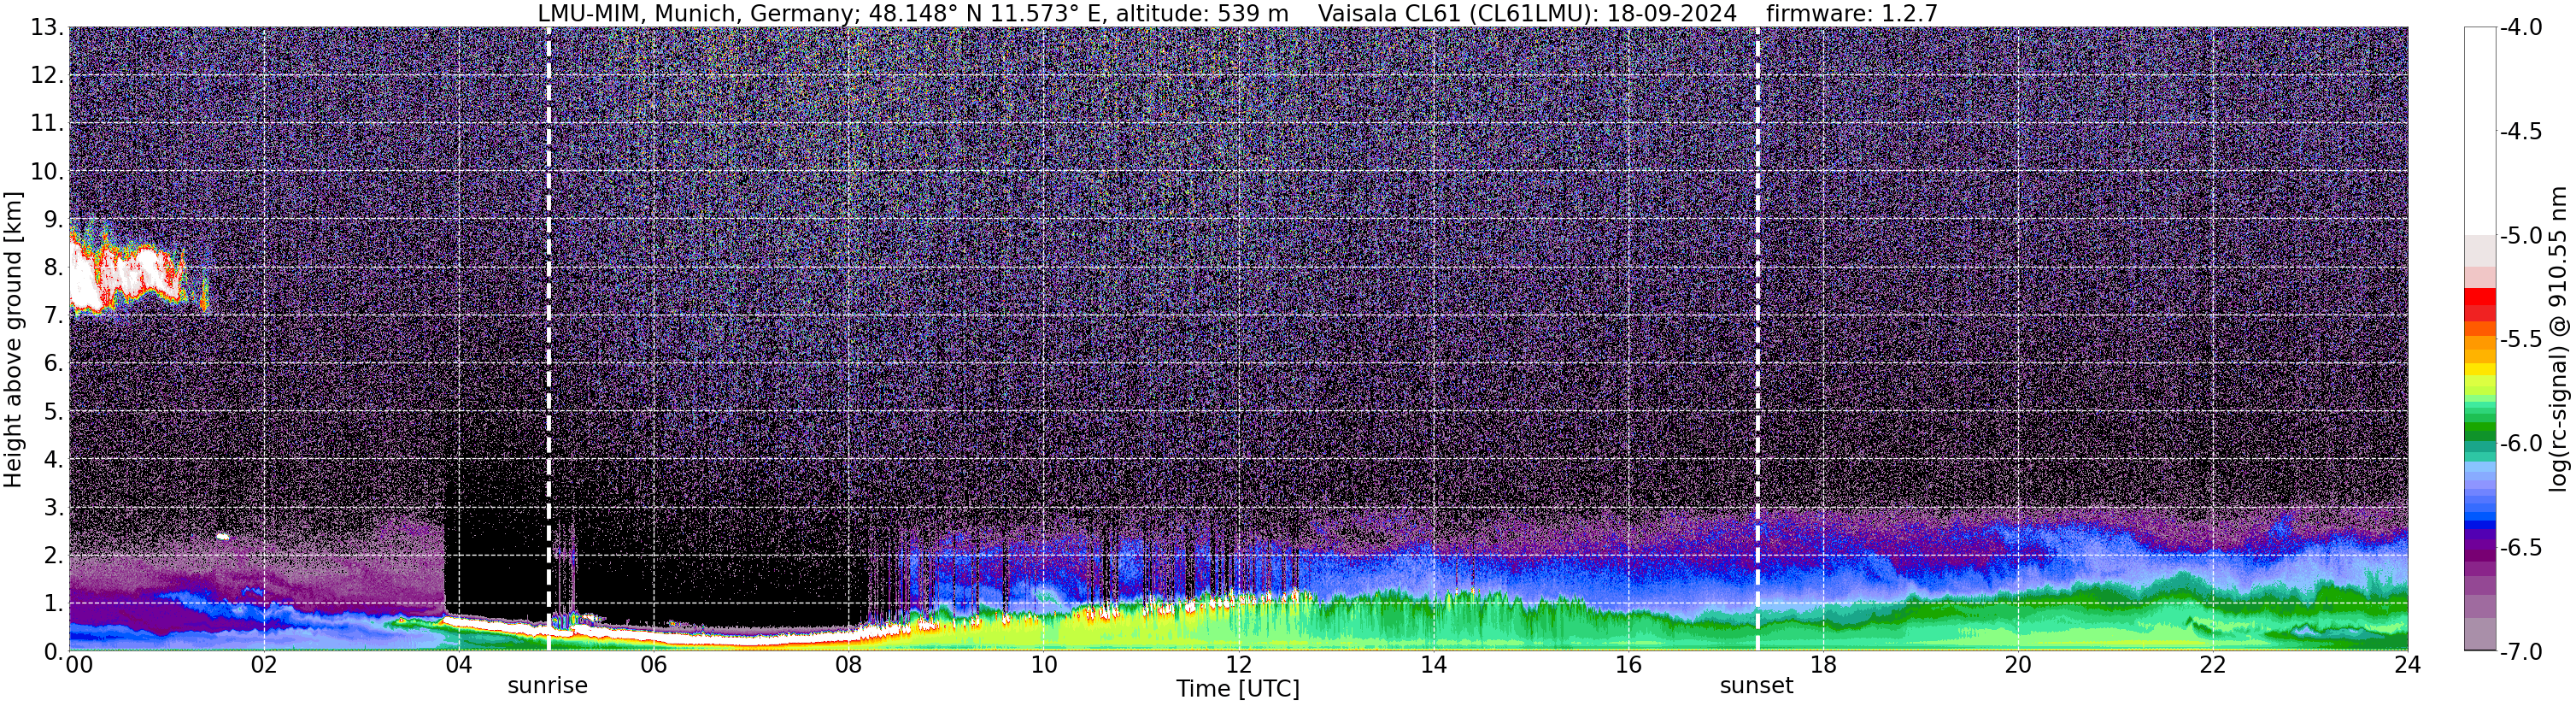Screen dimensions: 2576x706
Task: Click the '7.' height axis tick label
Action: tap(53, 316)
